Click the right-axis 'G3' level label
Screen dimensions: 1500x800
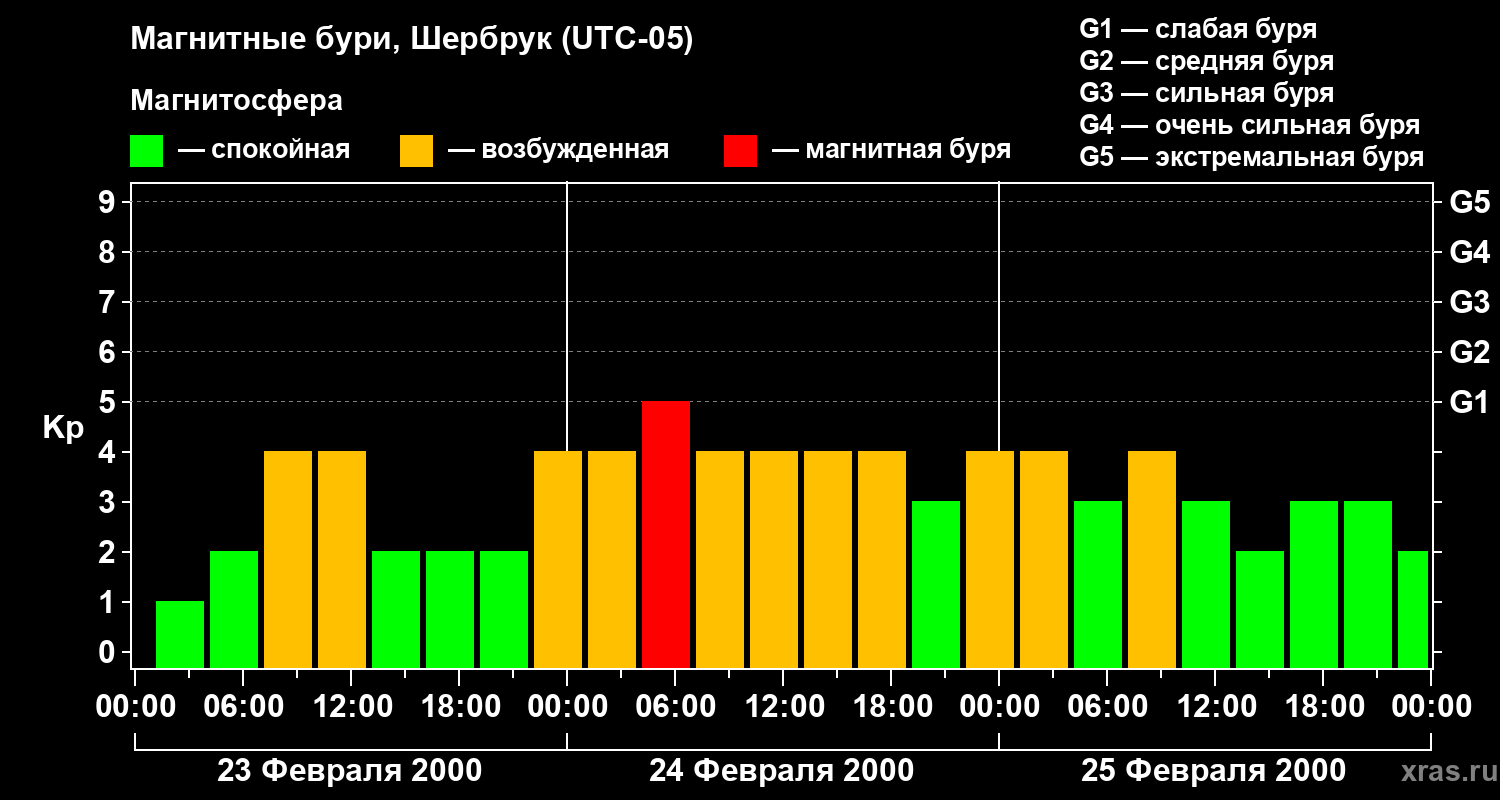coord(1470,302)
